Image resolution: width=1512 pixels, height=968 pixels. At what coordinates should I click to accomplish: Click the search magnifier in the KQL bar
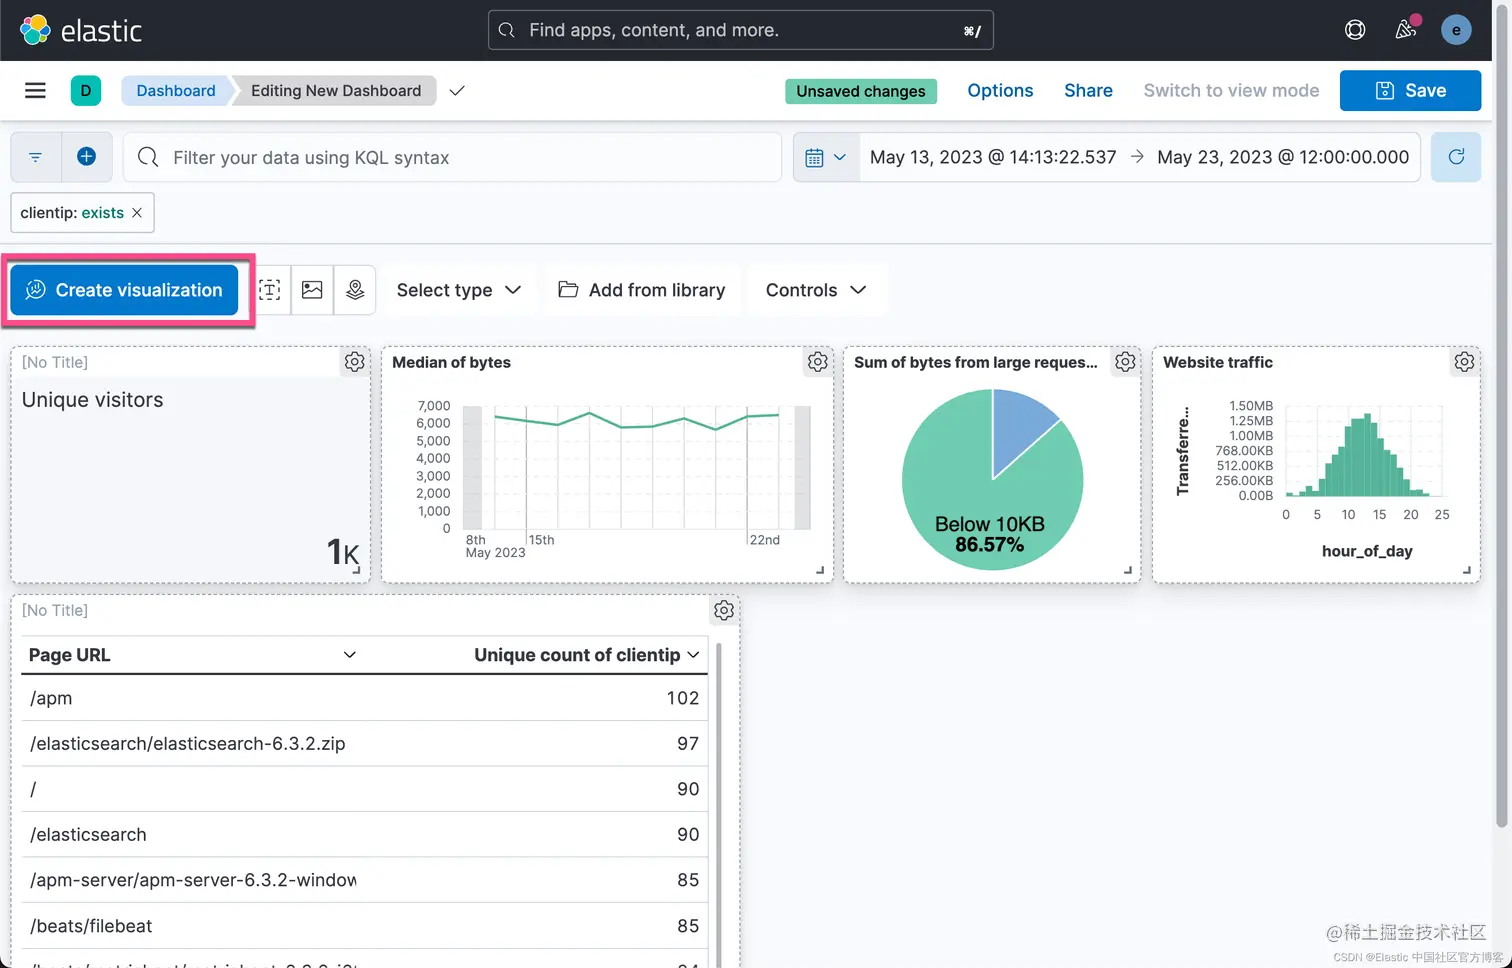(x=148, y=157)
